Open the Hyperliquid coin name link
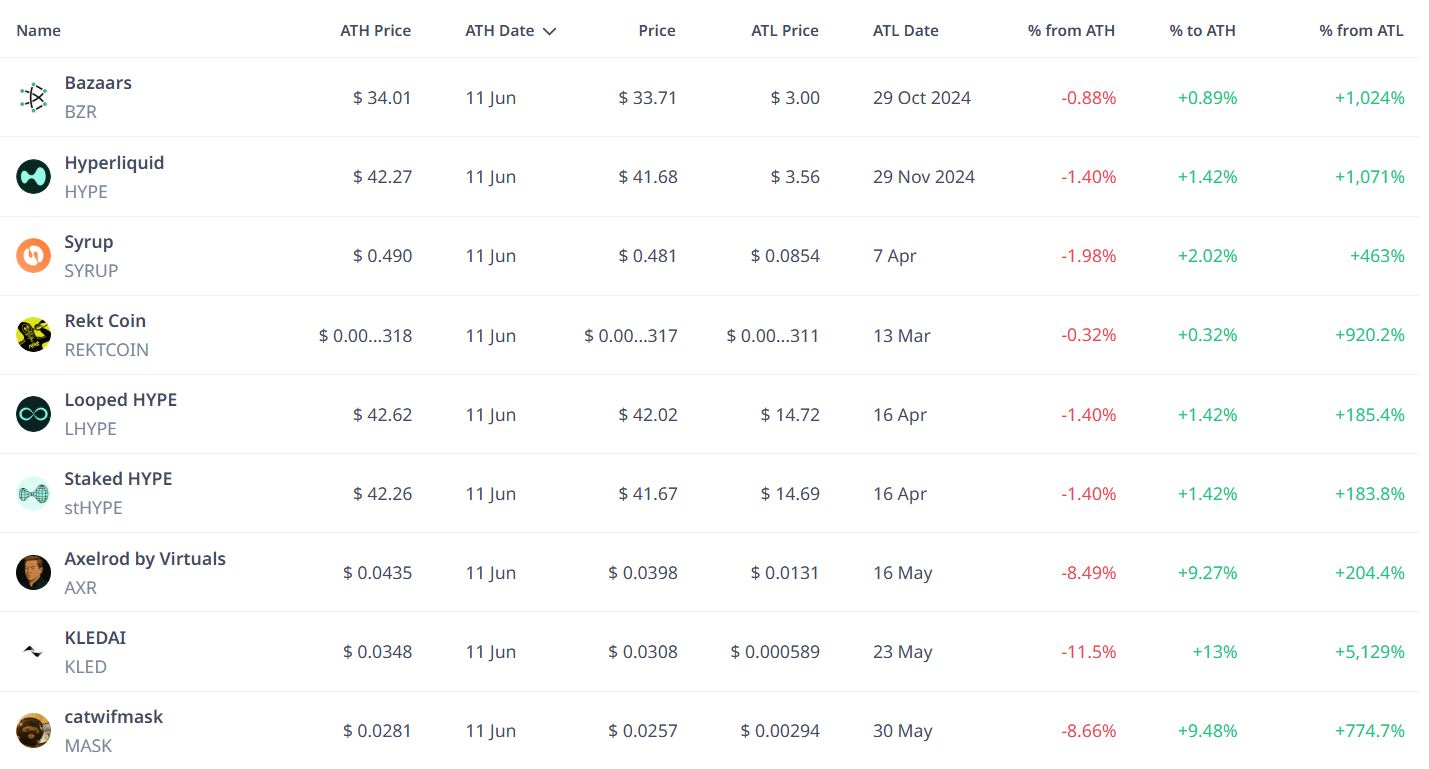Viewport: 1429px width, 769px height. (x=114, y=163)
